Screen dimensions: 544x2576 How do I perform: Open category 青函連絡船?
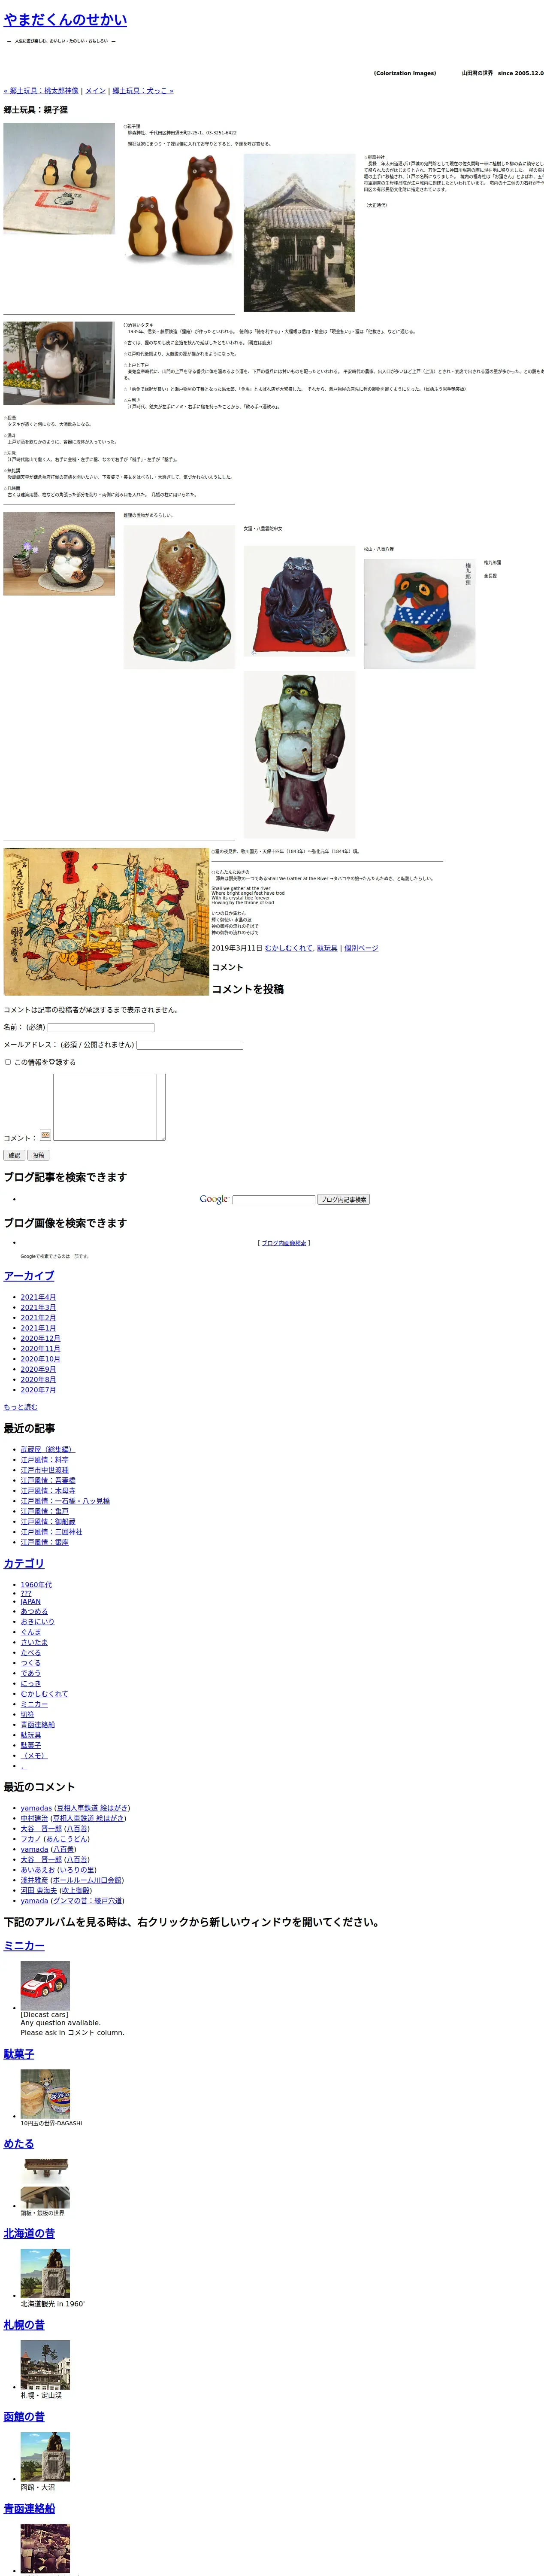tap(38, 1725)
